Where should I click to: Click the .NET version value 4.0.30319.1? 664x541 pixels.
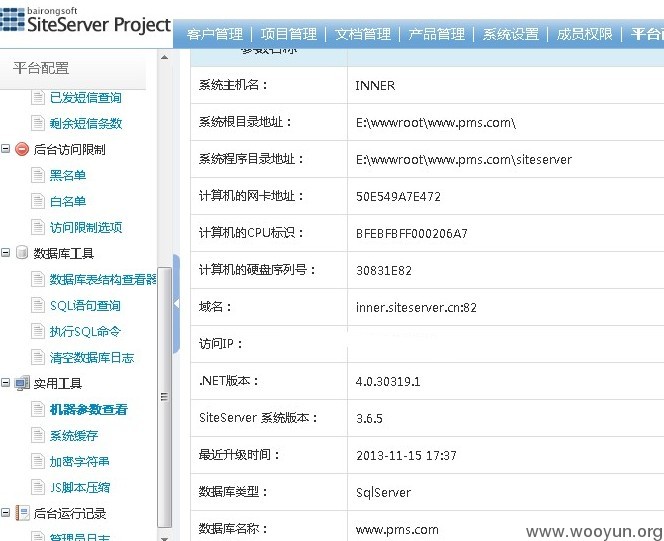tap(388, 381)
